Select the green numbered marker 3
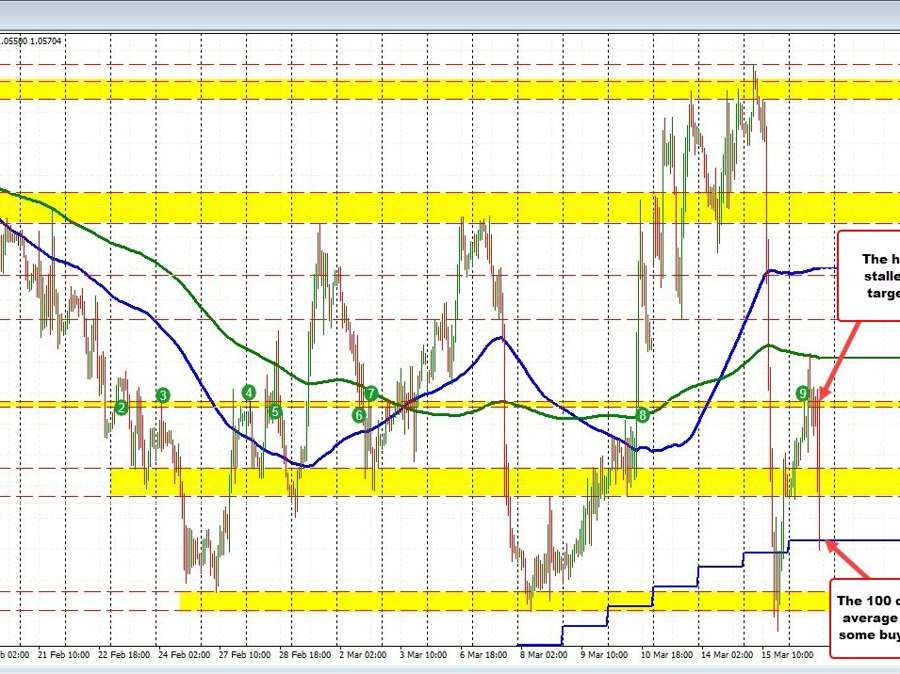This screenshot has height=674, width=900. point(163,396)
